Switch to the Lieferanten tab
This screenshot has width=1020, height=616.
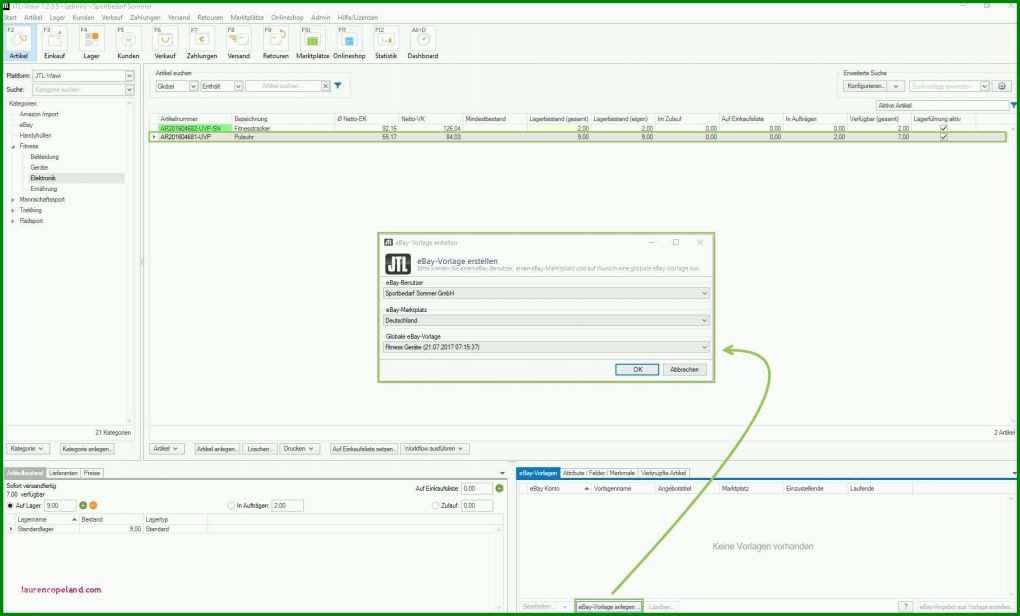tap(64, 473)
